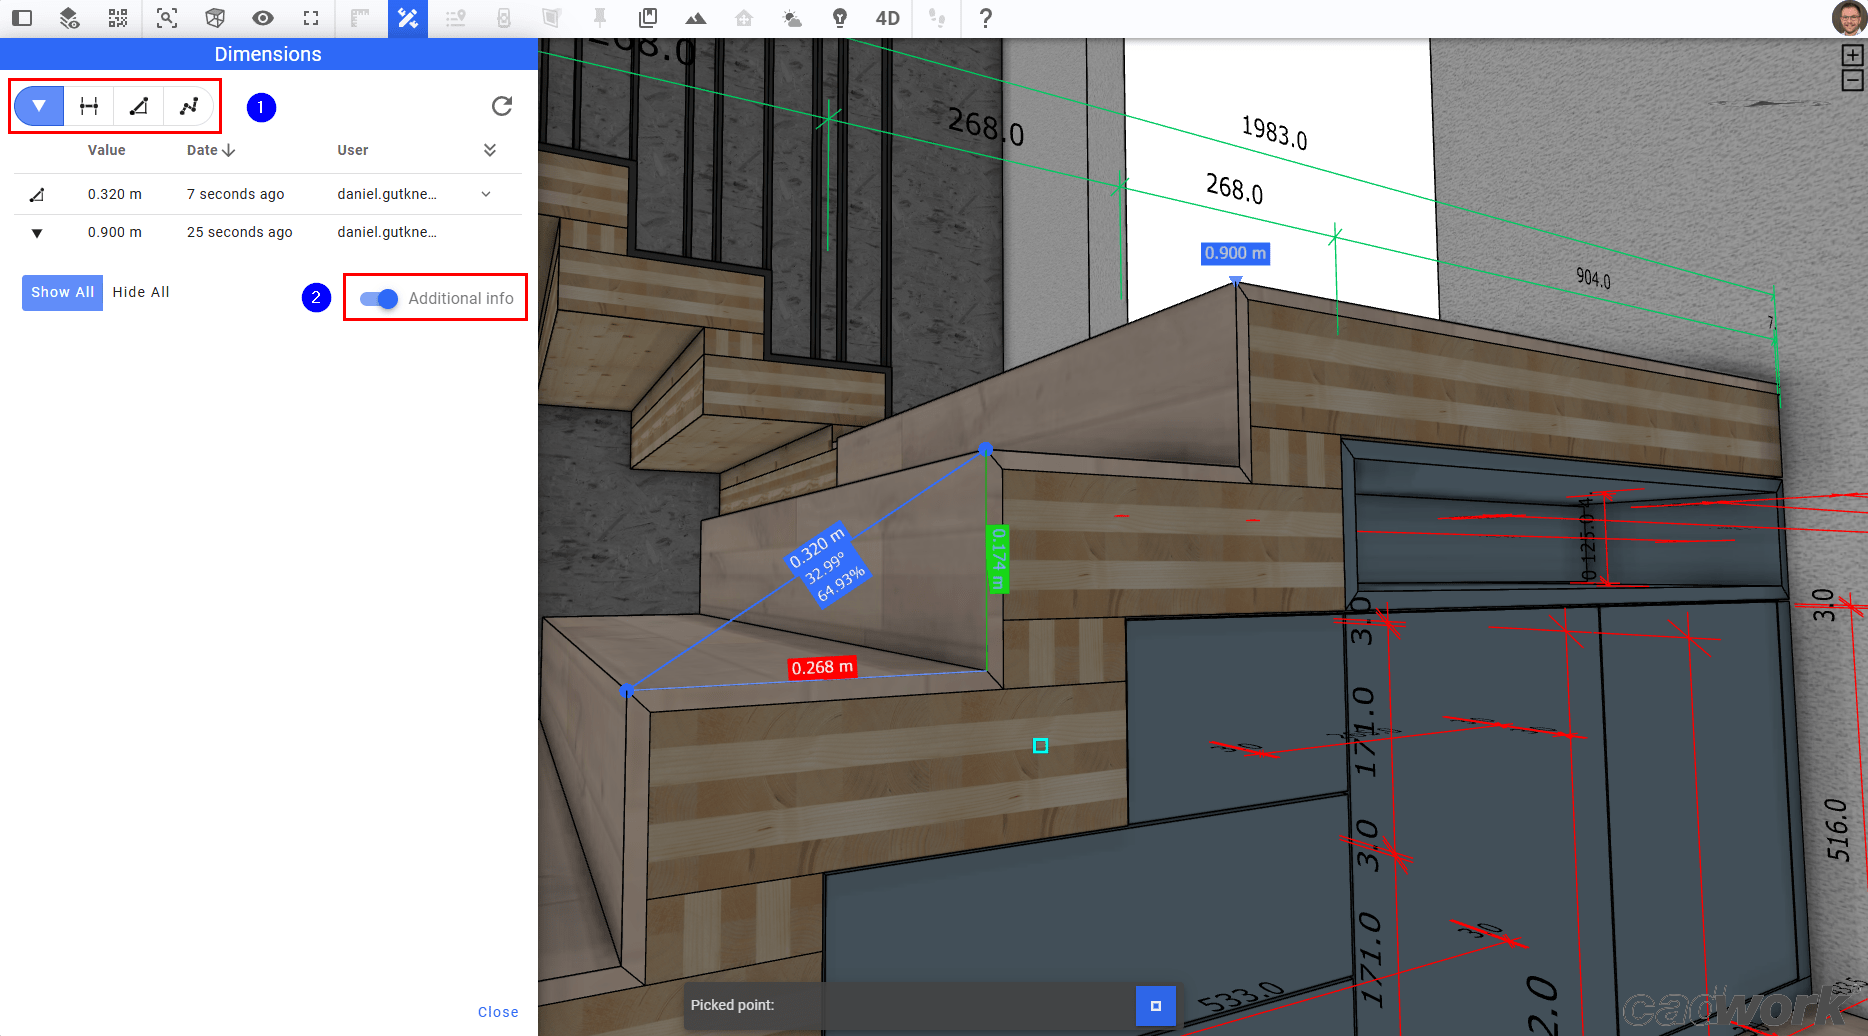Click the Show All button
1868x1036 pixels.
(x=62, y=292)
